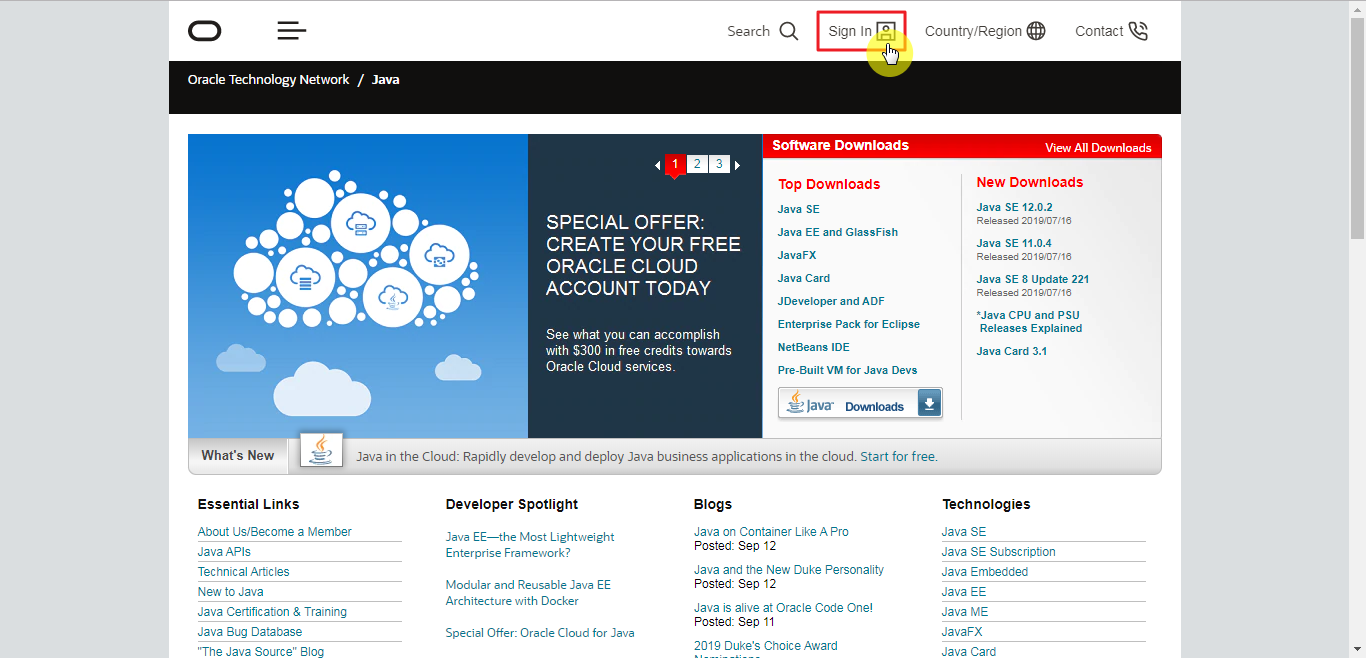Open Java ME technology link
Screen dimensions: 1366x658
tap(965, 612)
